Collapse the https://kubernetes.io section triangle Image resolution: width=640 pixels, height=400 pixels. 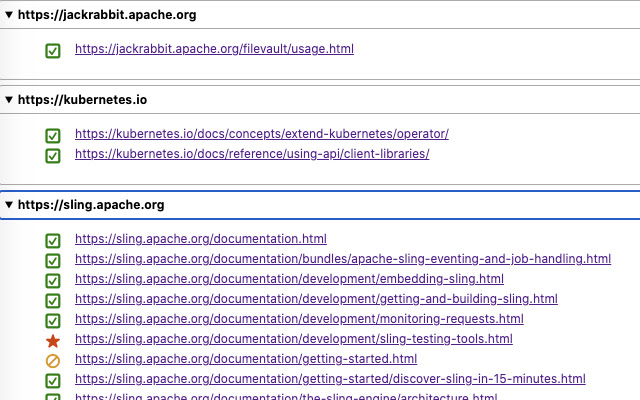(9, 100)
